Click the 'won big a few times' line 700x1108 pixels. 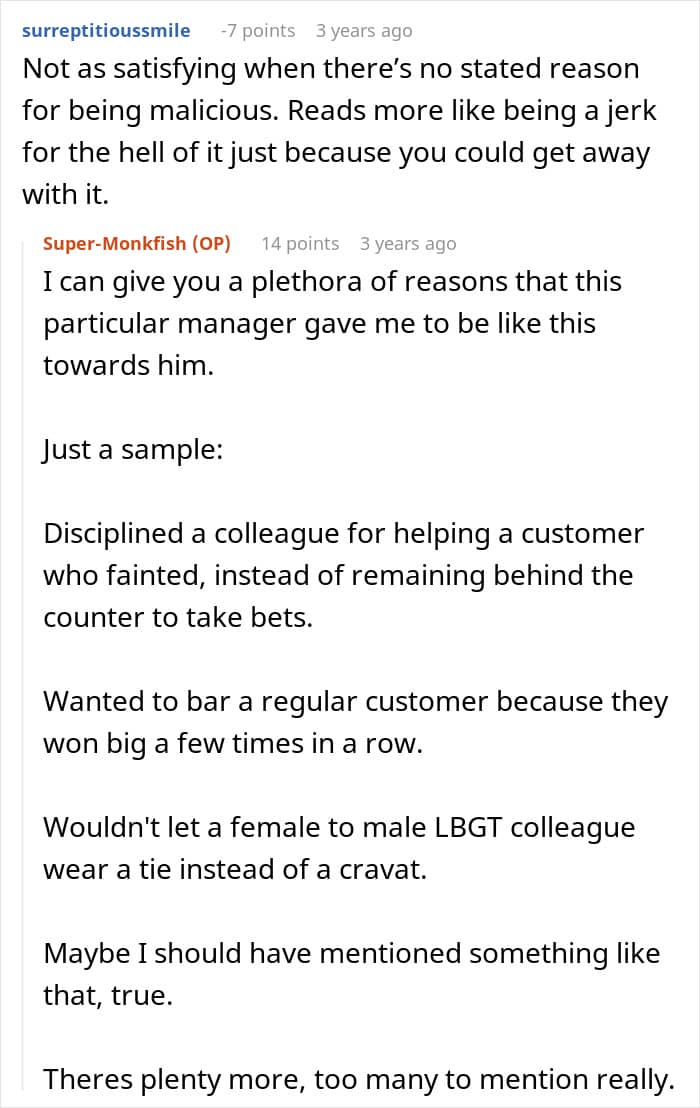pyautogui.click(x=233, y=743)
